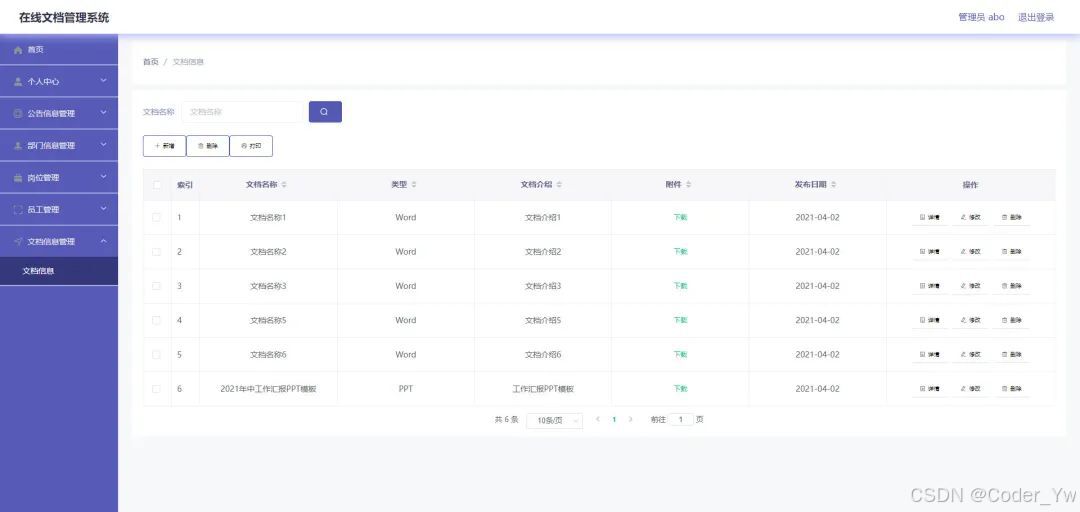The image size is (1080, 512).
Task: Click 删除 for the PPT模板 row
Action: click(x=1012, y=389)
